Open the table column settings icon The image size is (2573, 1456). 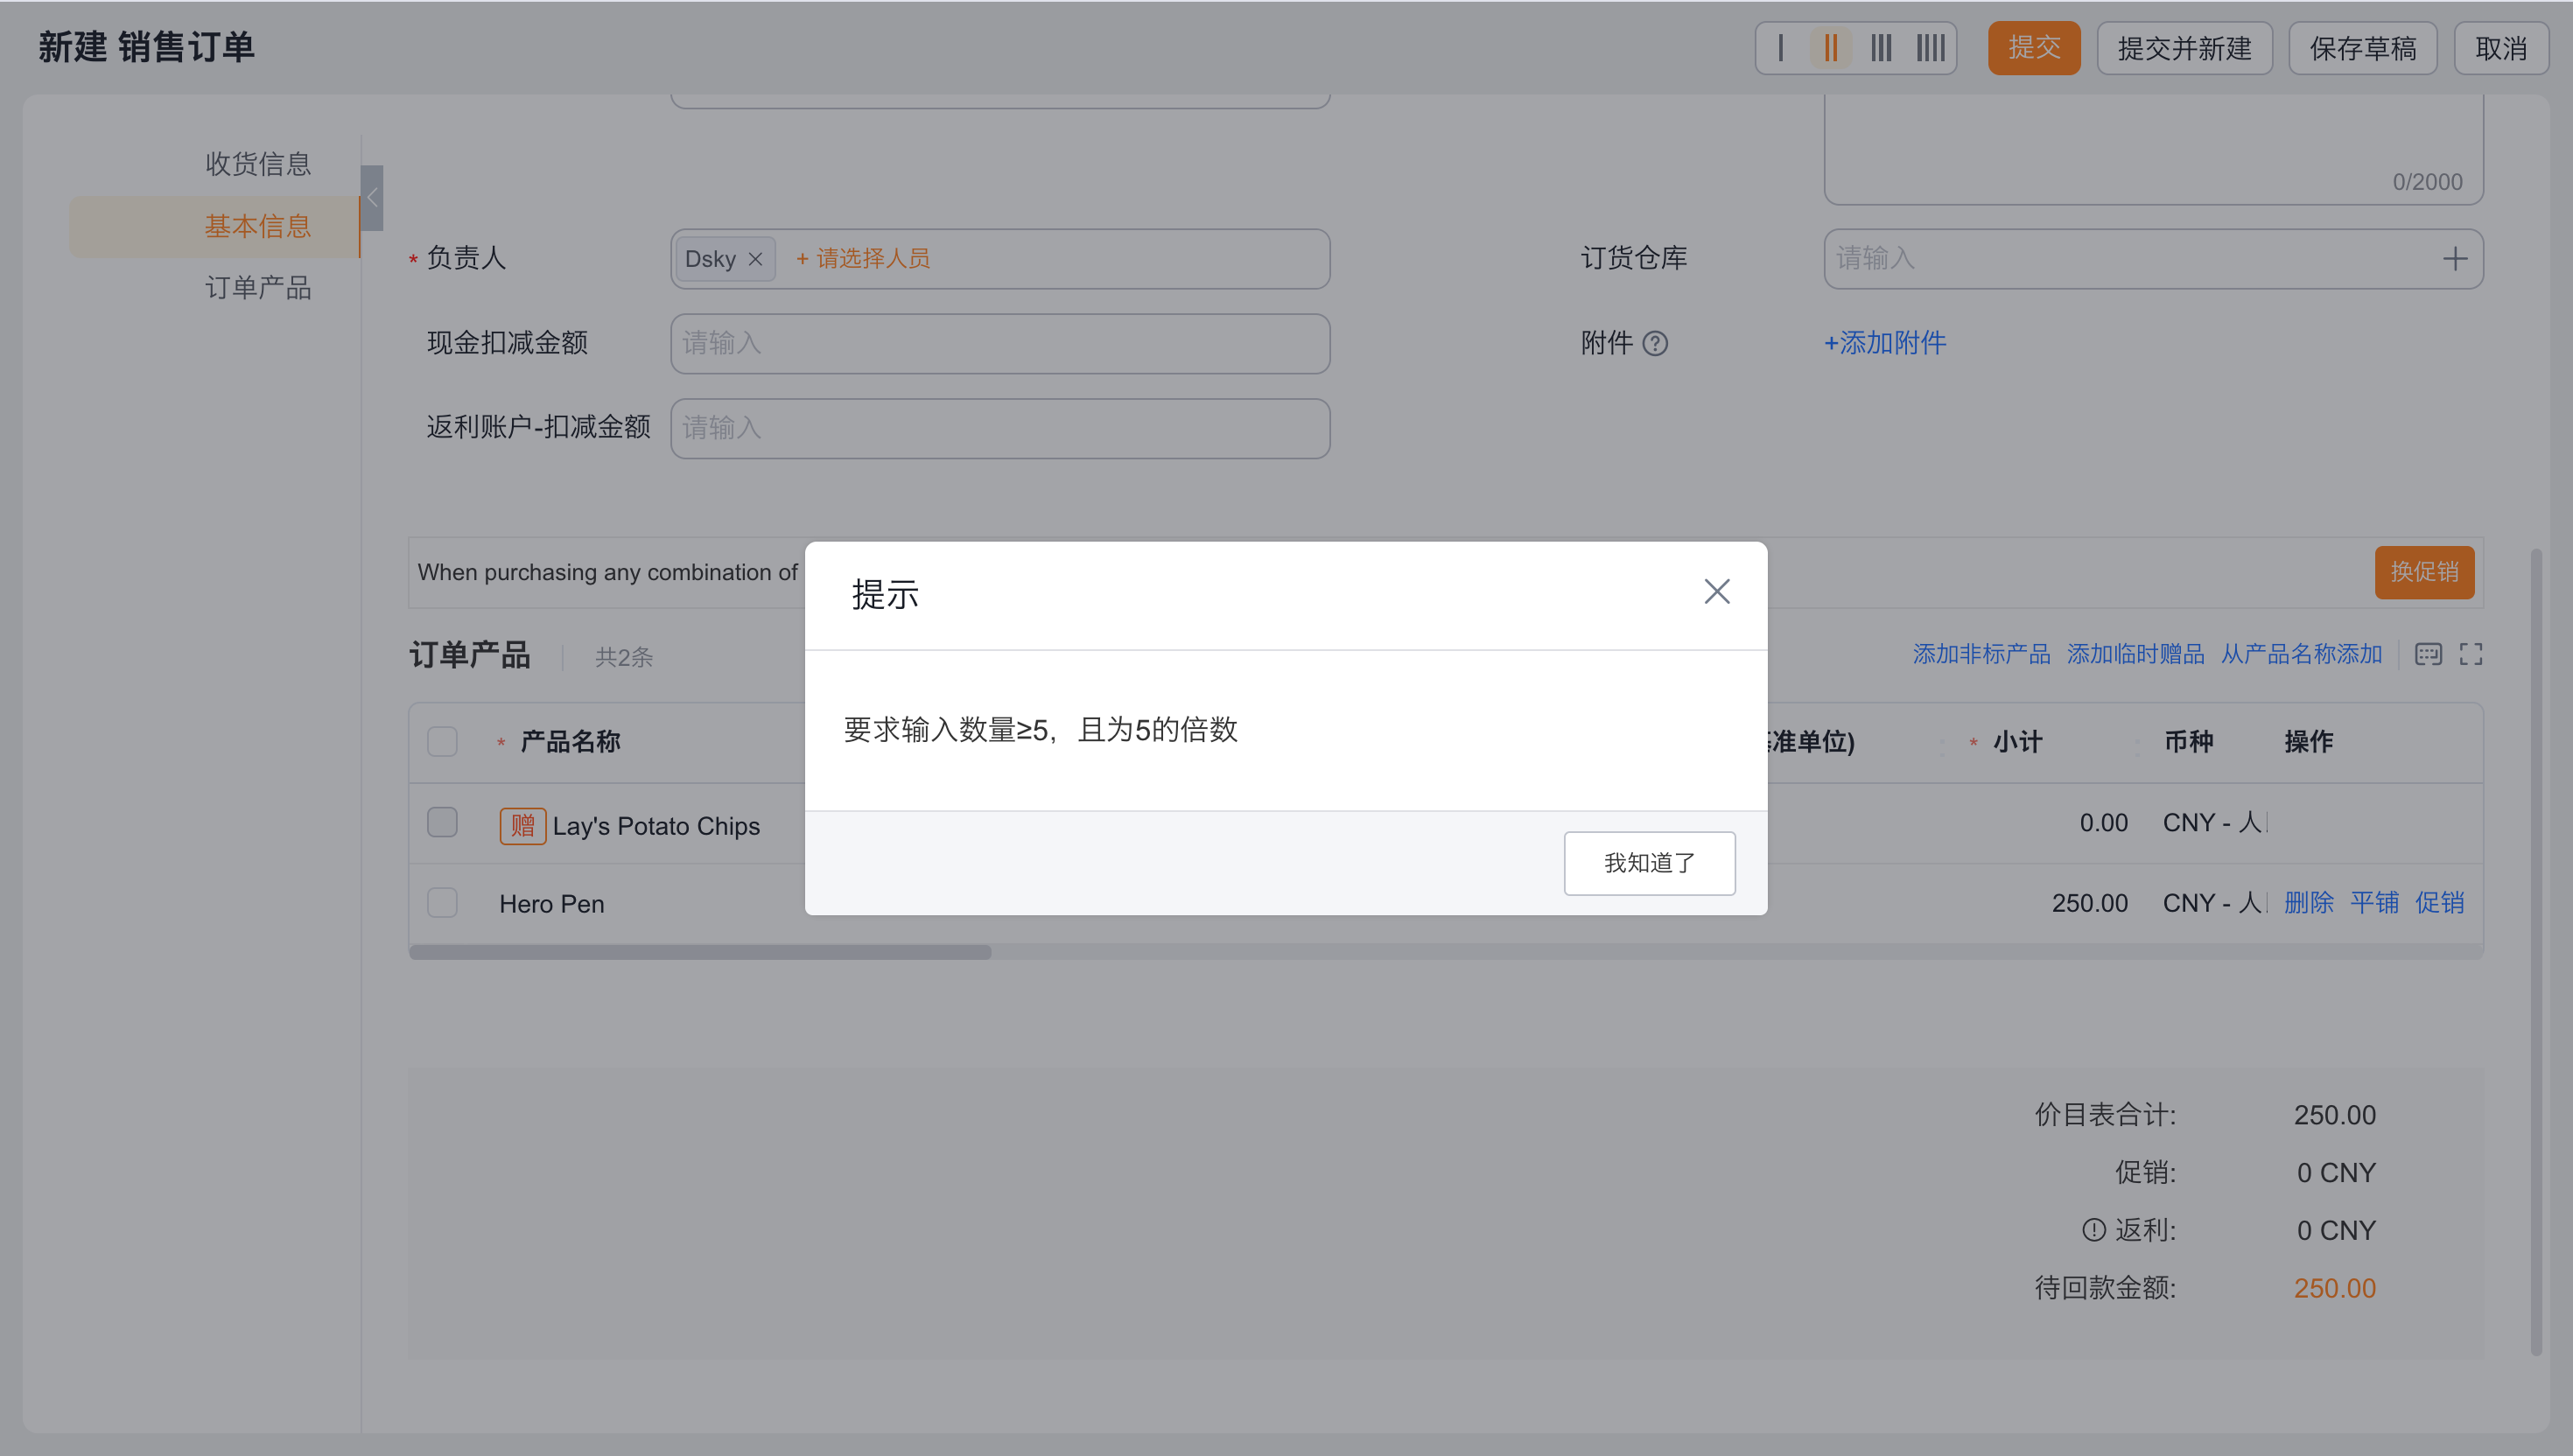pos(2428,655)
